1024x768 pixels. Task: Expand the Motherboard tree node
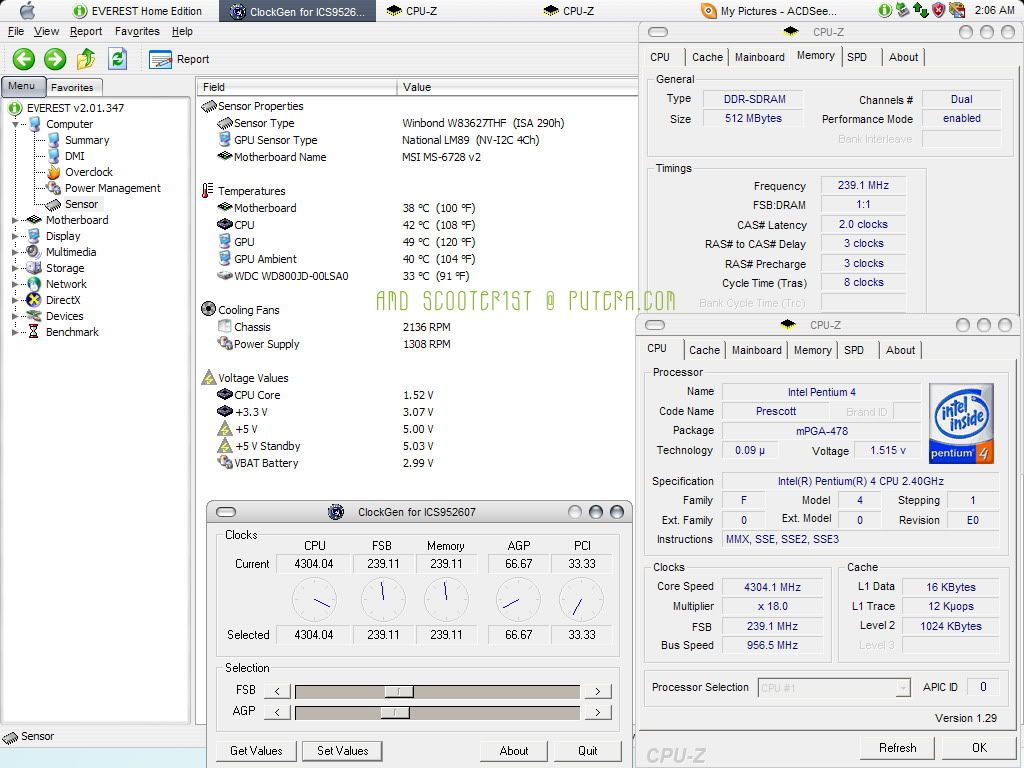[x=15, y=220]
